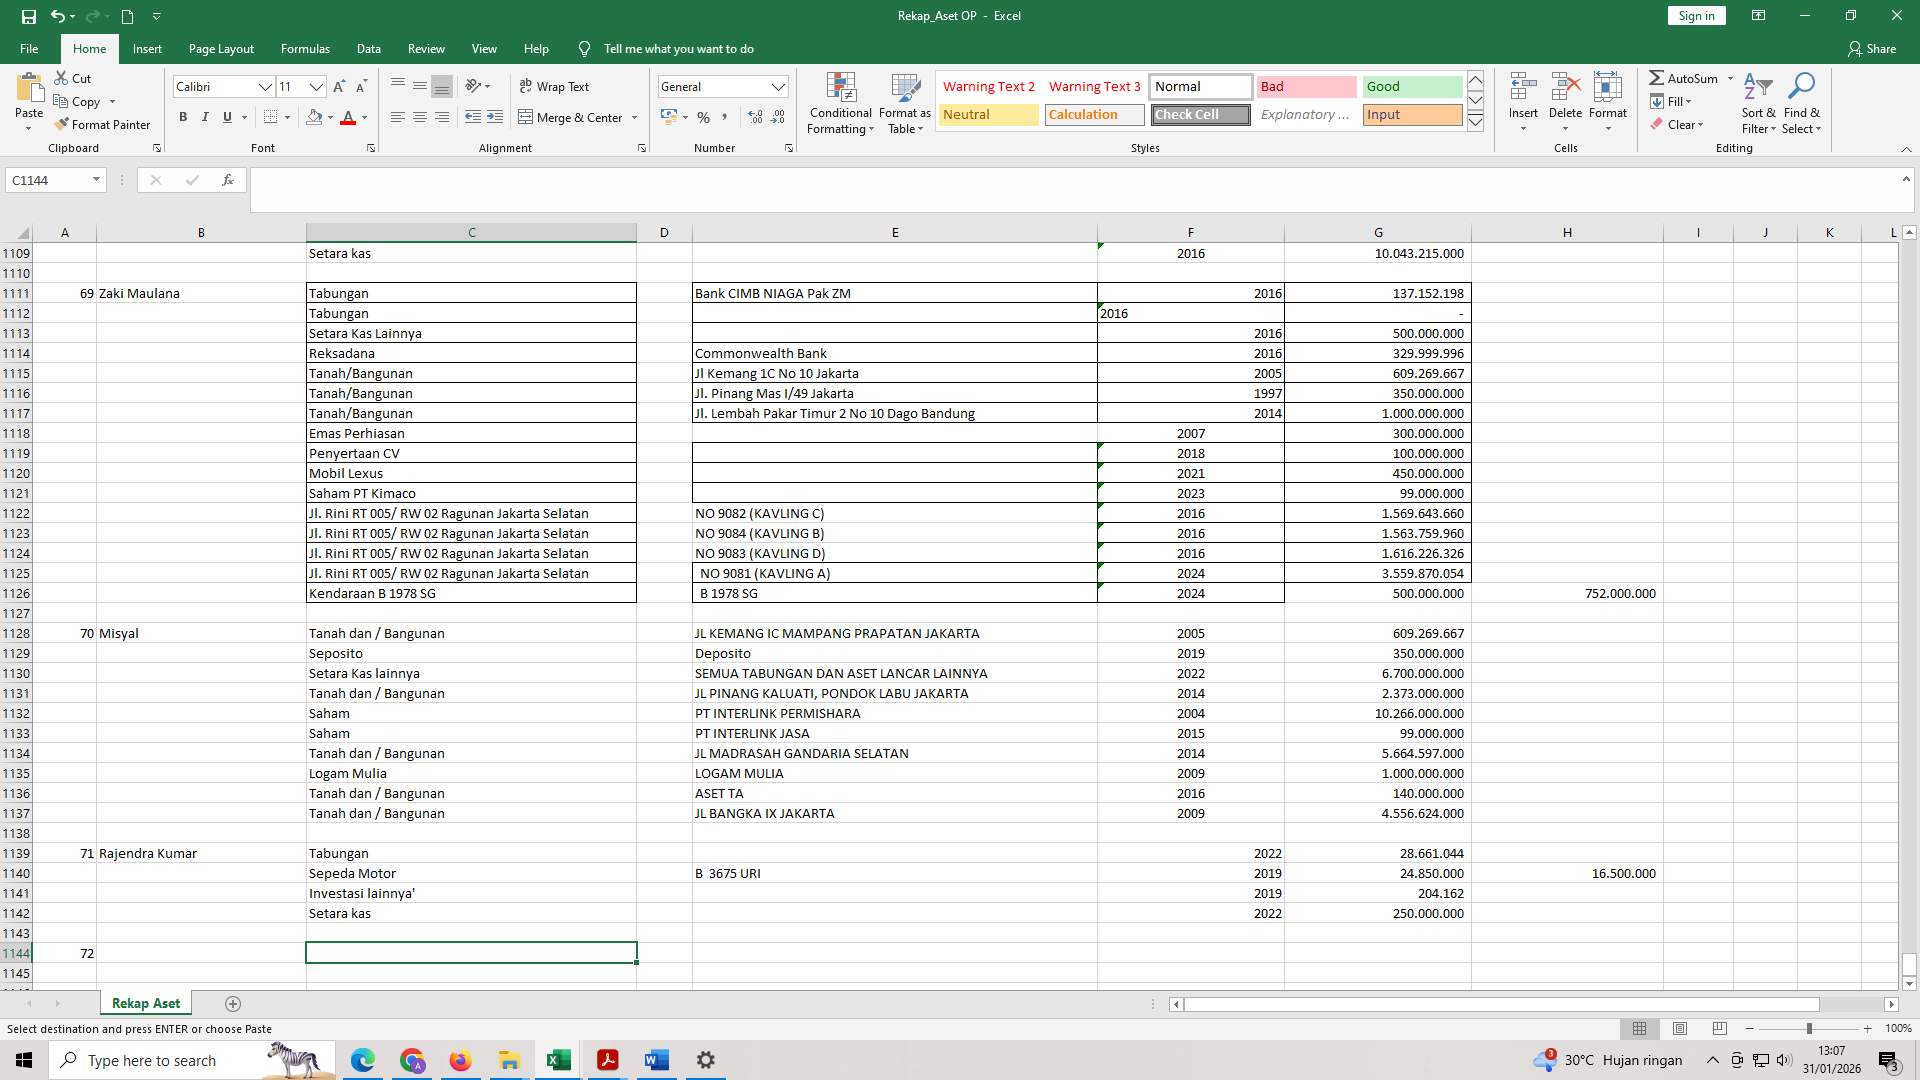This screenshot has height=1080, width=1920.
Task: Toggle Wrap Text for the selection
Action: [x=555, y=86]
